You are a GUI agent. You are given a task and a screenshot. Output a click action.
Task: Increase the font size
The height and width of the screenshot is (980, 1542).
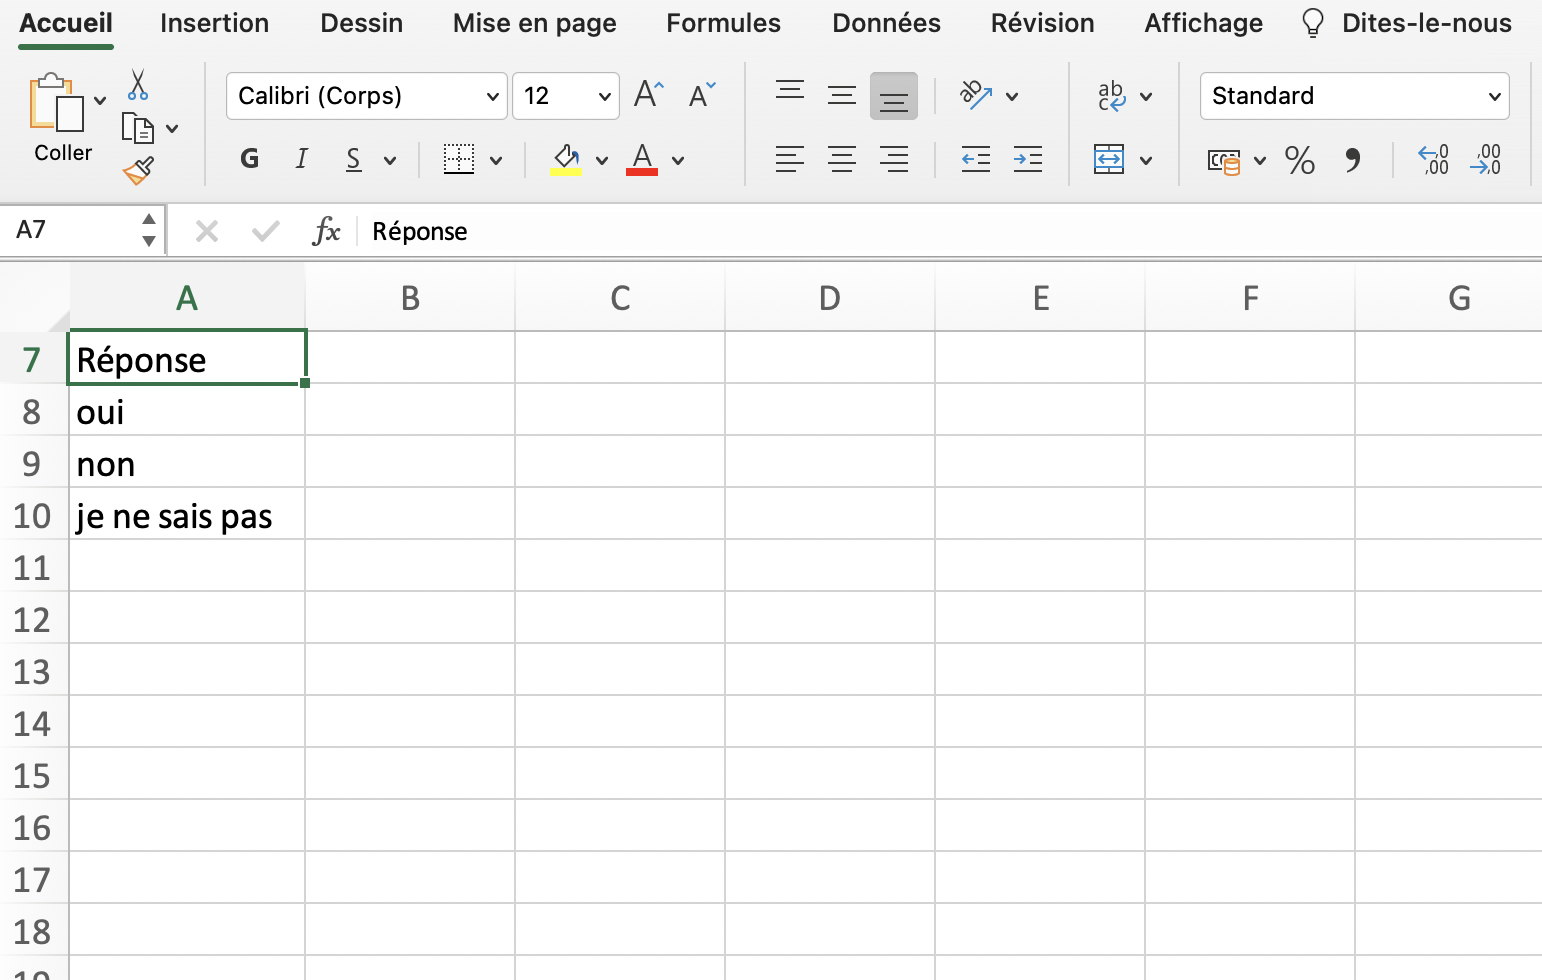[646, 93]
